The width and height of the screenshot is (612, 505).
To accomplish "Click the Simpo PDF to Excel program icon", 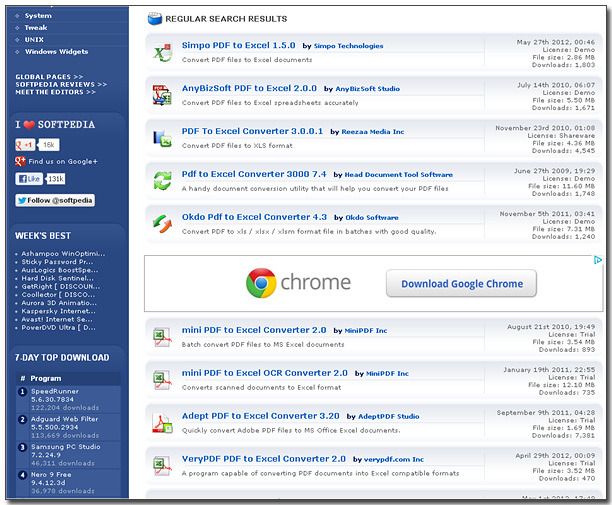I will (162, 52).
